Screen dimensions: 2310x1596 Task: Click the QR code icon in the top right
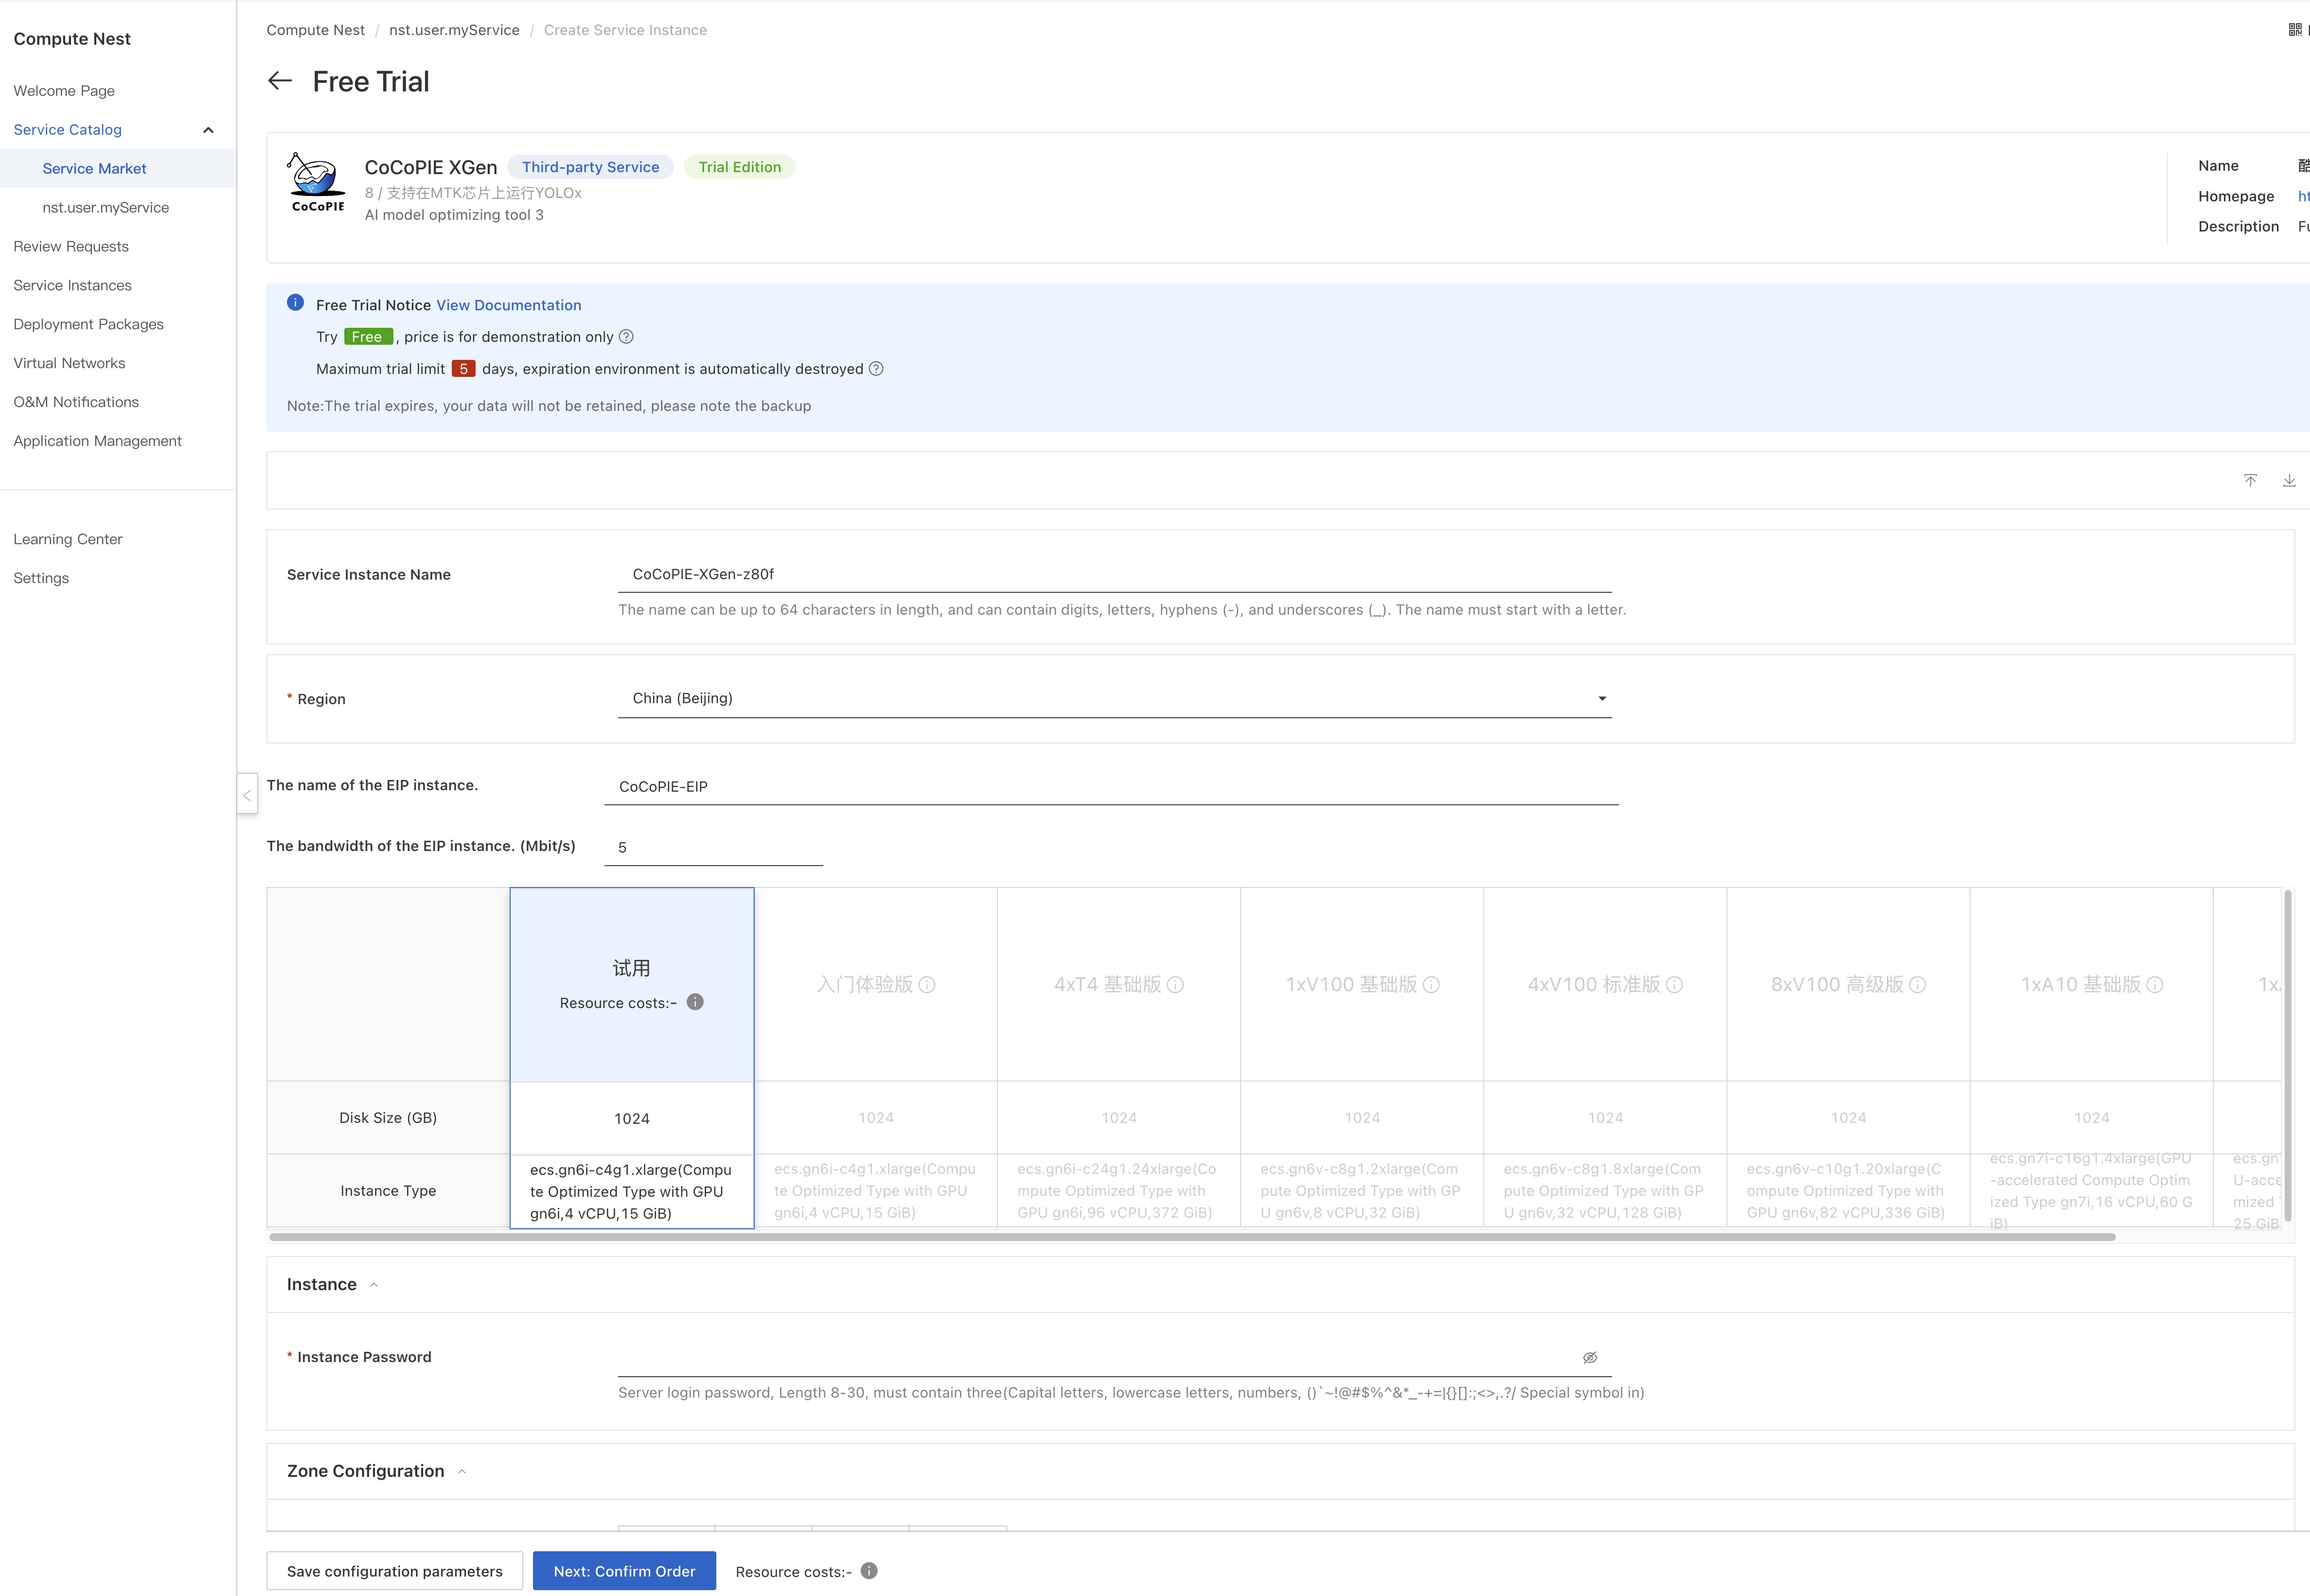point(2295,30)
